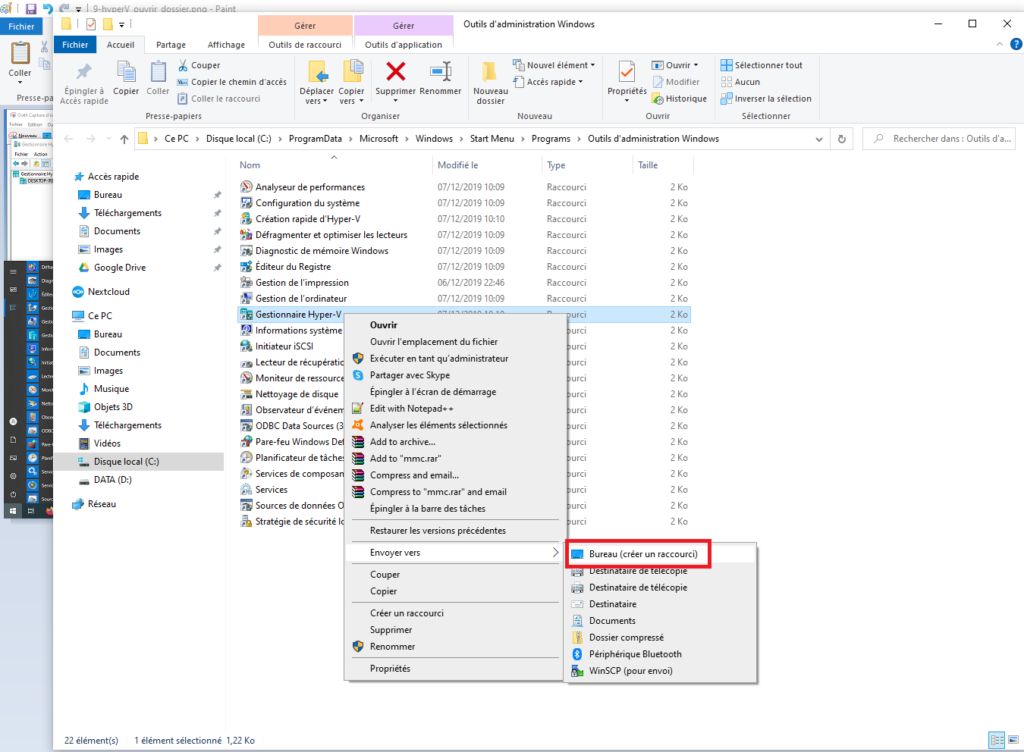Select the Analyseur de performances shortcut

(x=310, y=187)
